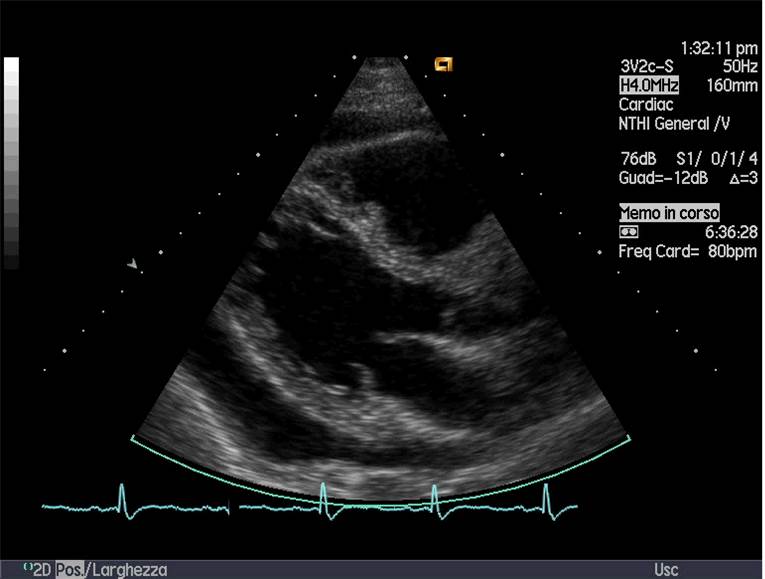Click the tape recorder icon beside 6:36:28
This screenshot has width=765, height=579.
click(x=628, y=232)
